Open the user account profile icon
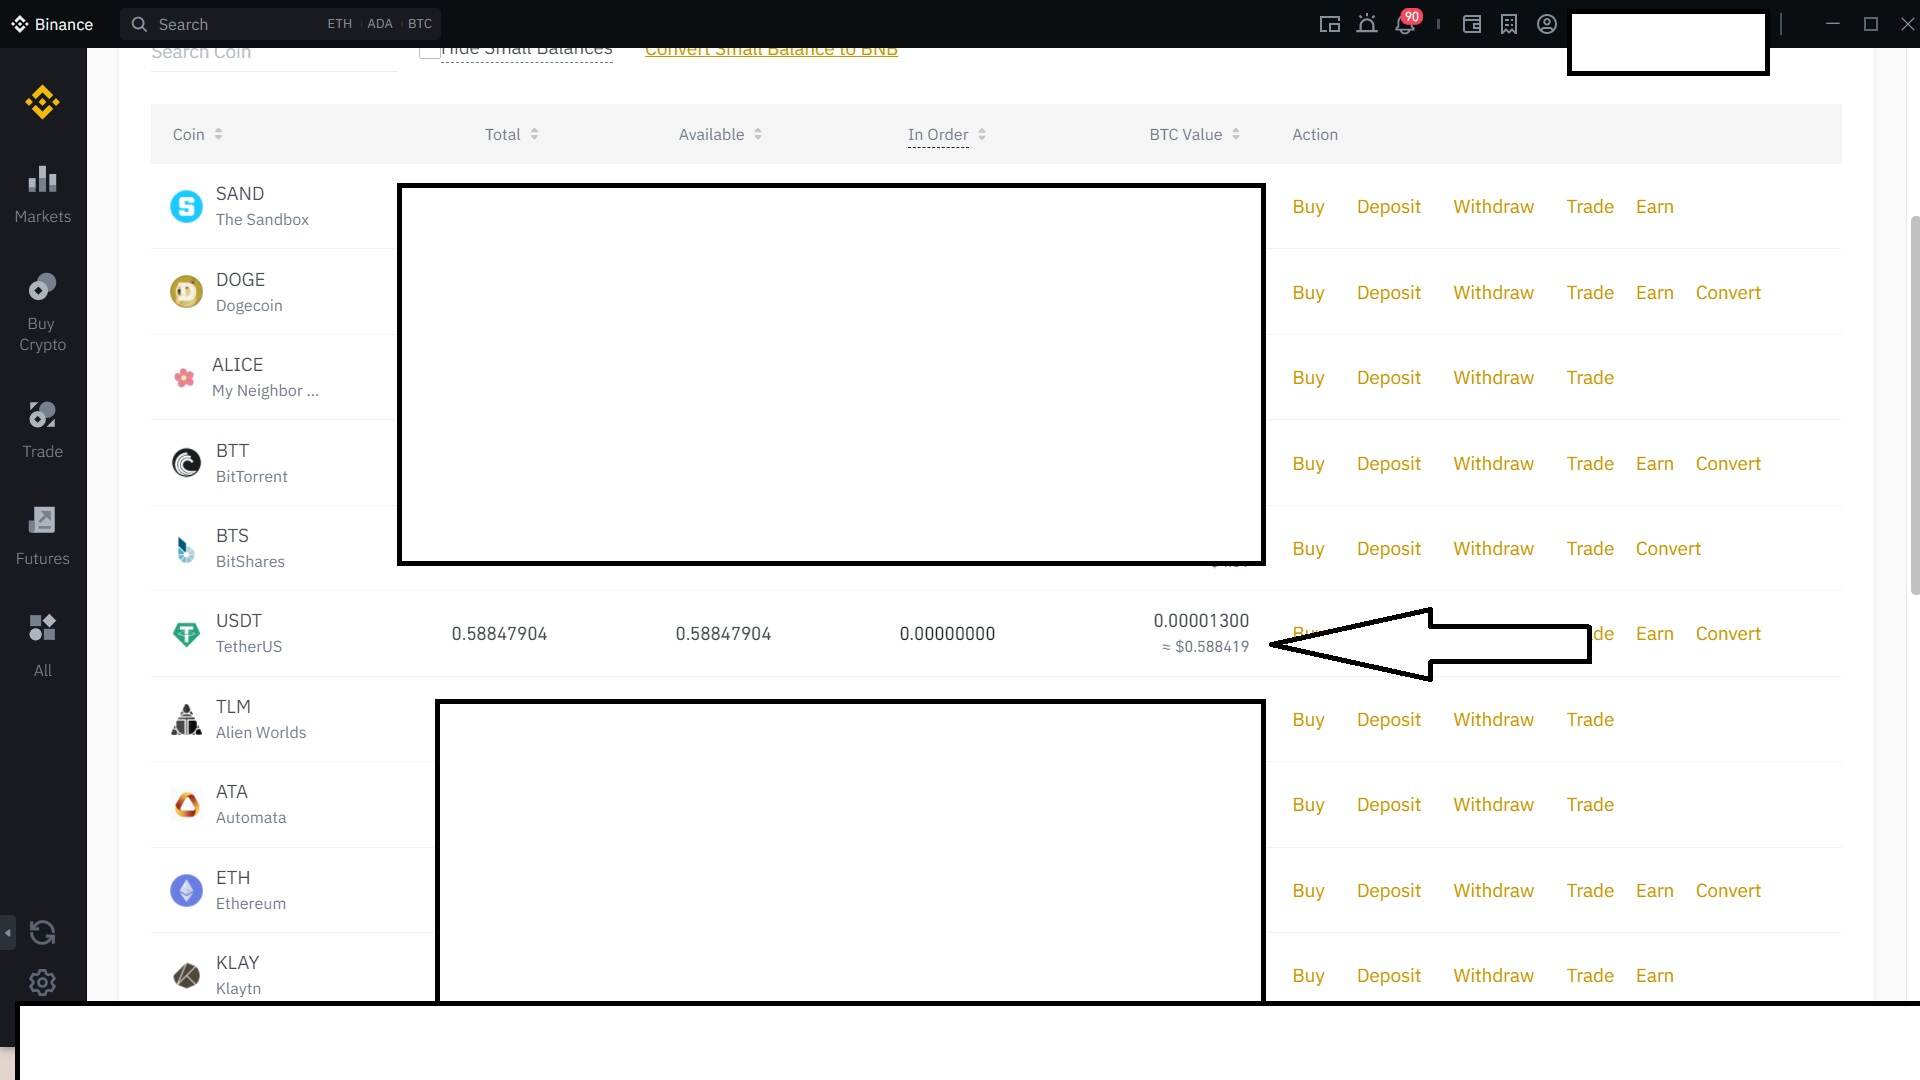This screenshot has width=1920, height=1080. coord(1547,24)
